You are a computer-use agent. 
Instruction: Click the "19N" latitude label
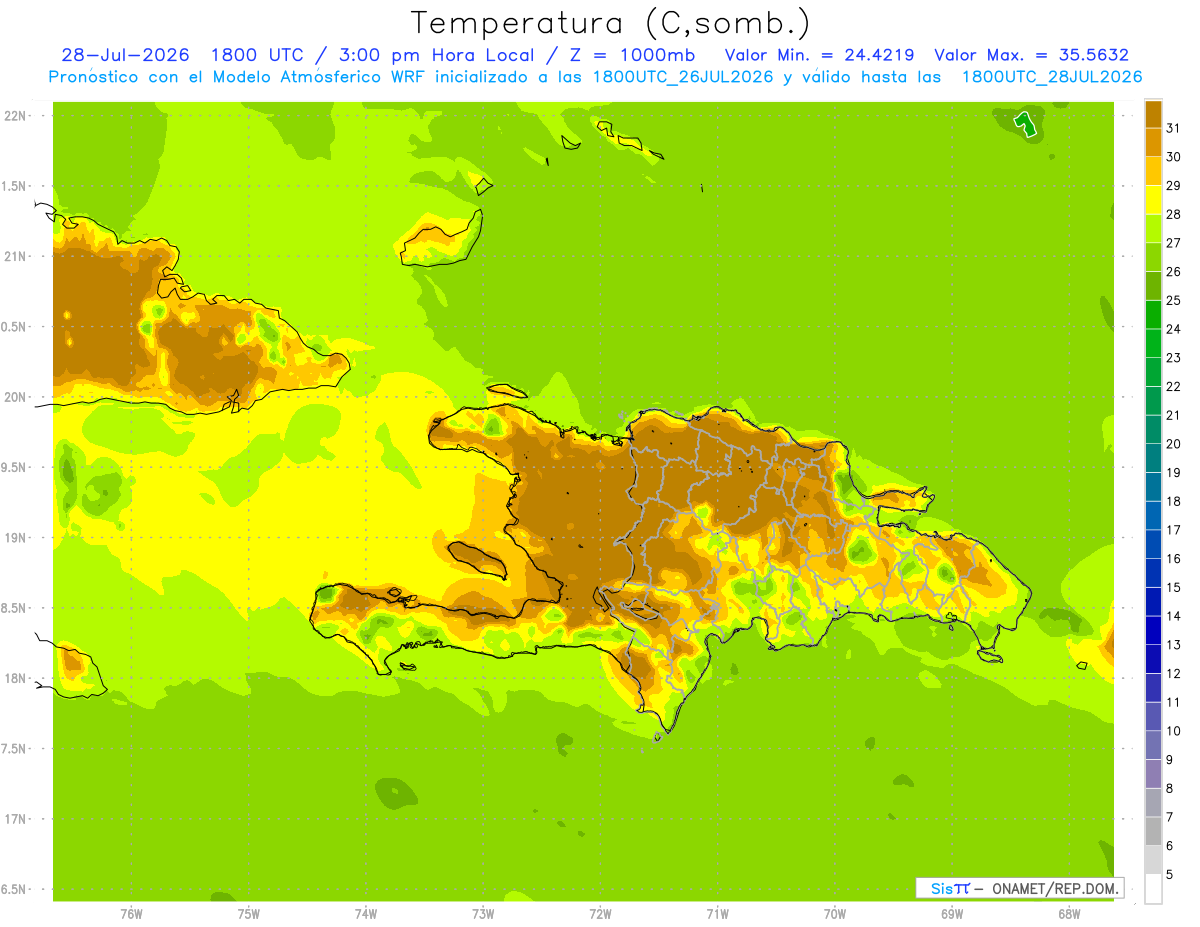pos(17,538)
